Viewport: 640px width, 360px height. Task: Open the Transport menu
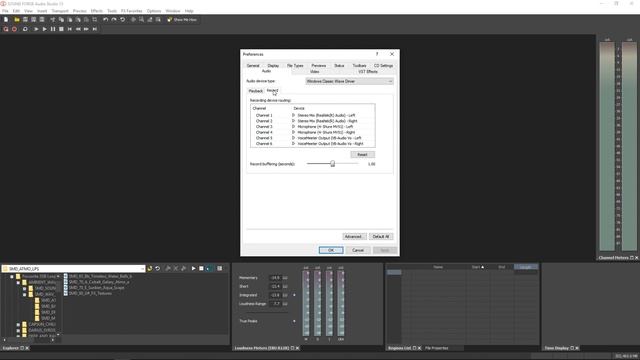pos(60,11)
